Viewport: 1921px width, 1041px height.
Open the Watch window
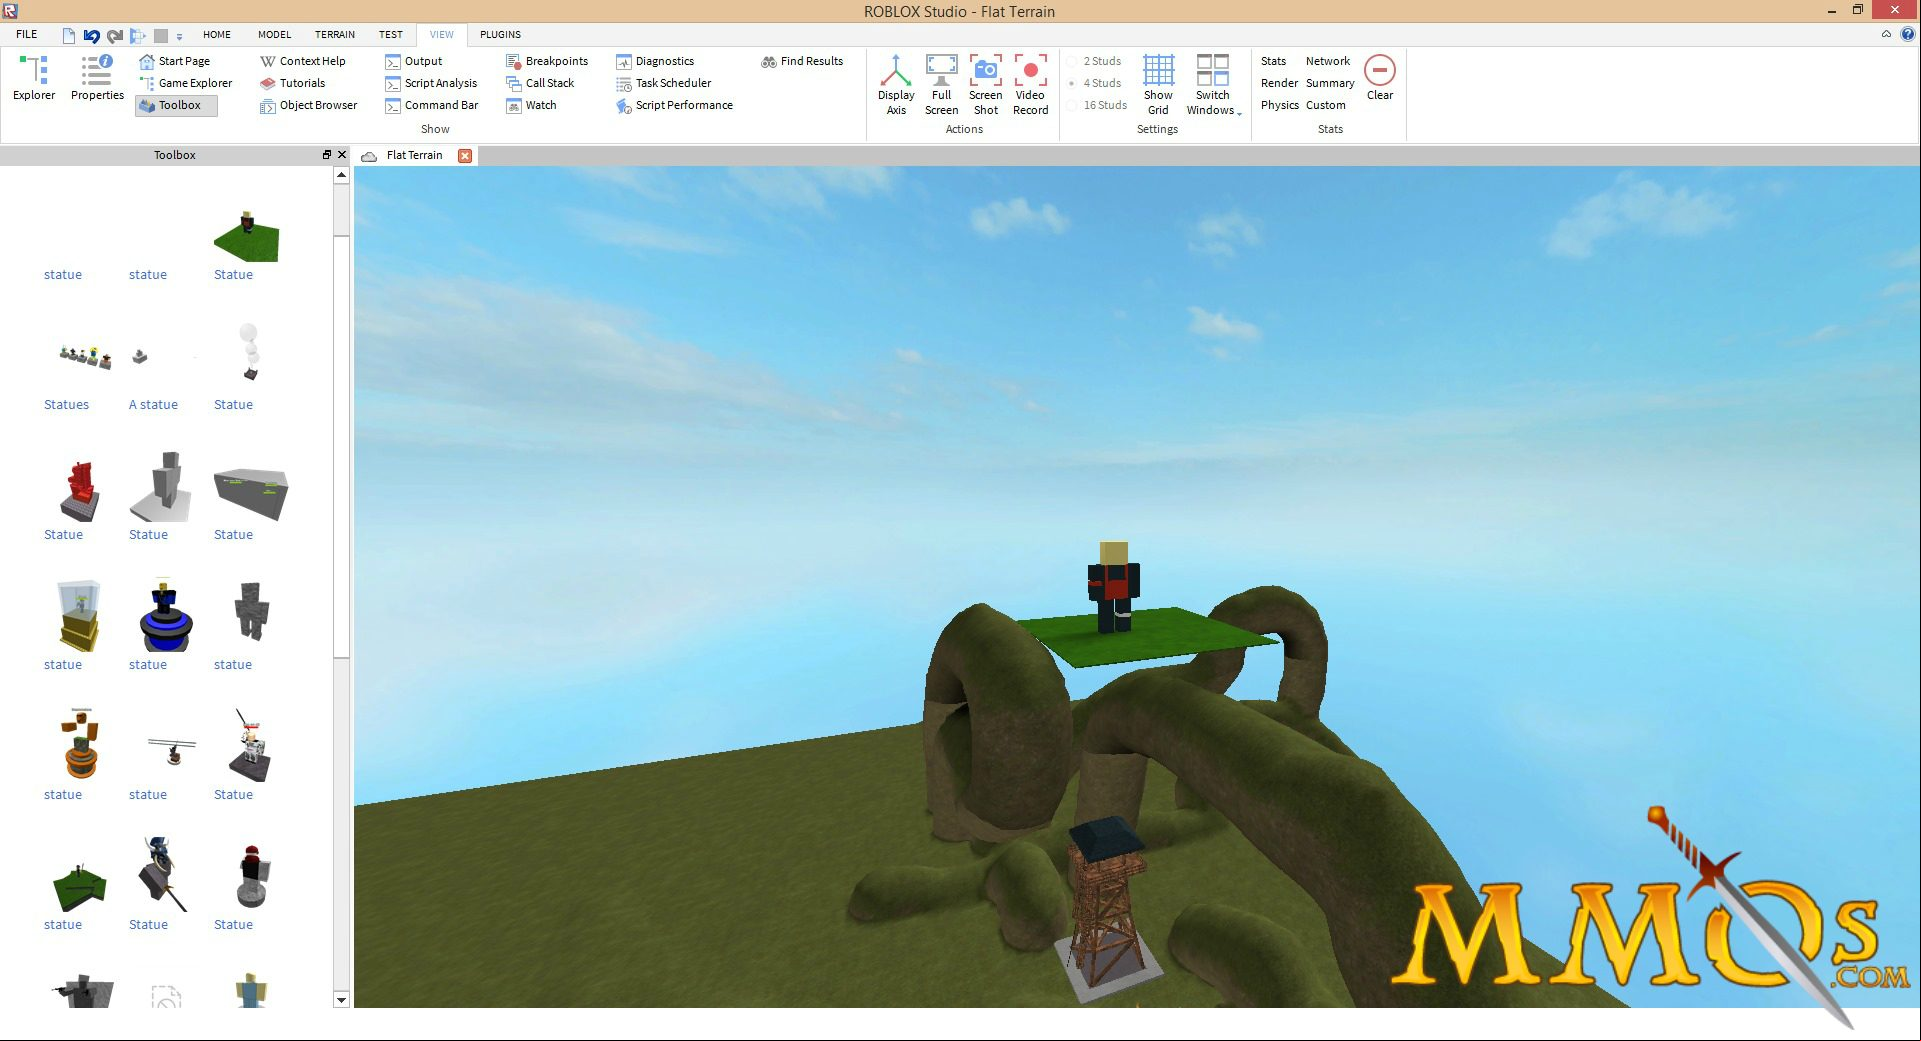click(531, 105)
